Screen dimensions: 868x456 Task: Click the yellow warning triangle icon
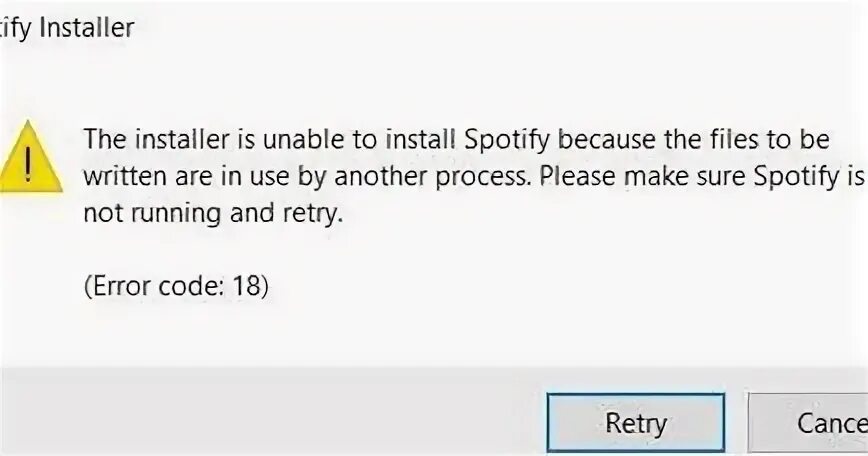click(x=29, y=157)
